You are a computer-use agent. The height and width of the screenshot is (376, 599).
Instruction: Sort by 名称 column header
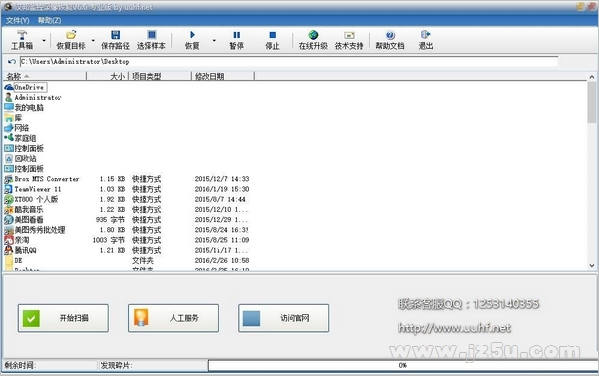(x=44, y=76)
